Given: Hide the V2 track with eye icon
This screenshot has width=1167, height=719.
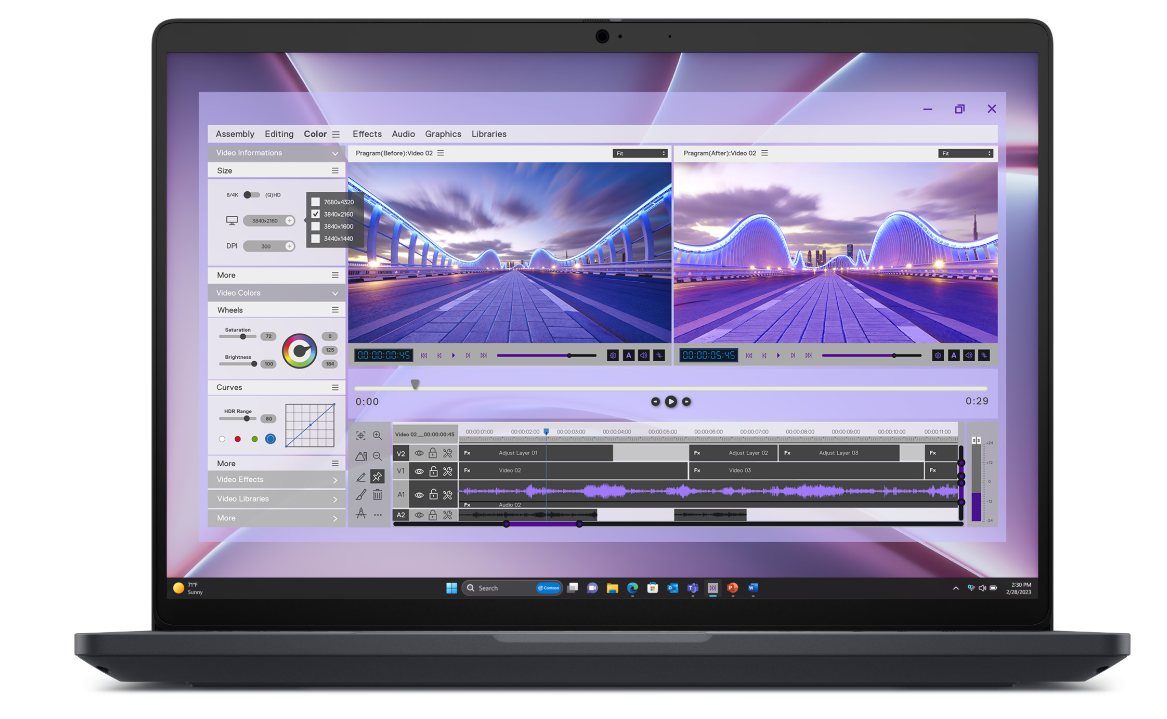Looking at the screenshot, I should pos(419,453).
